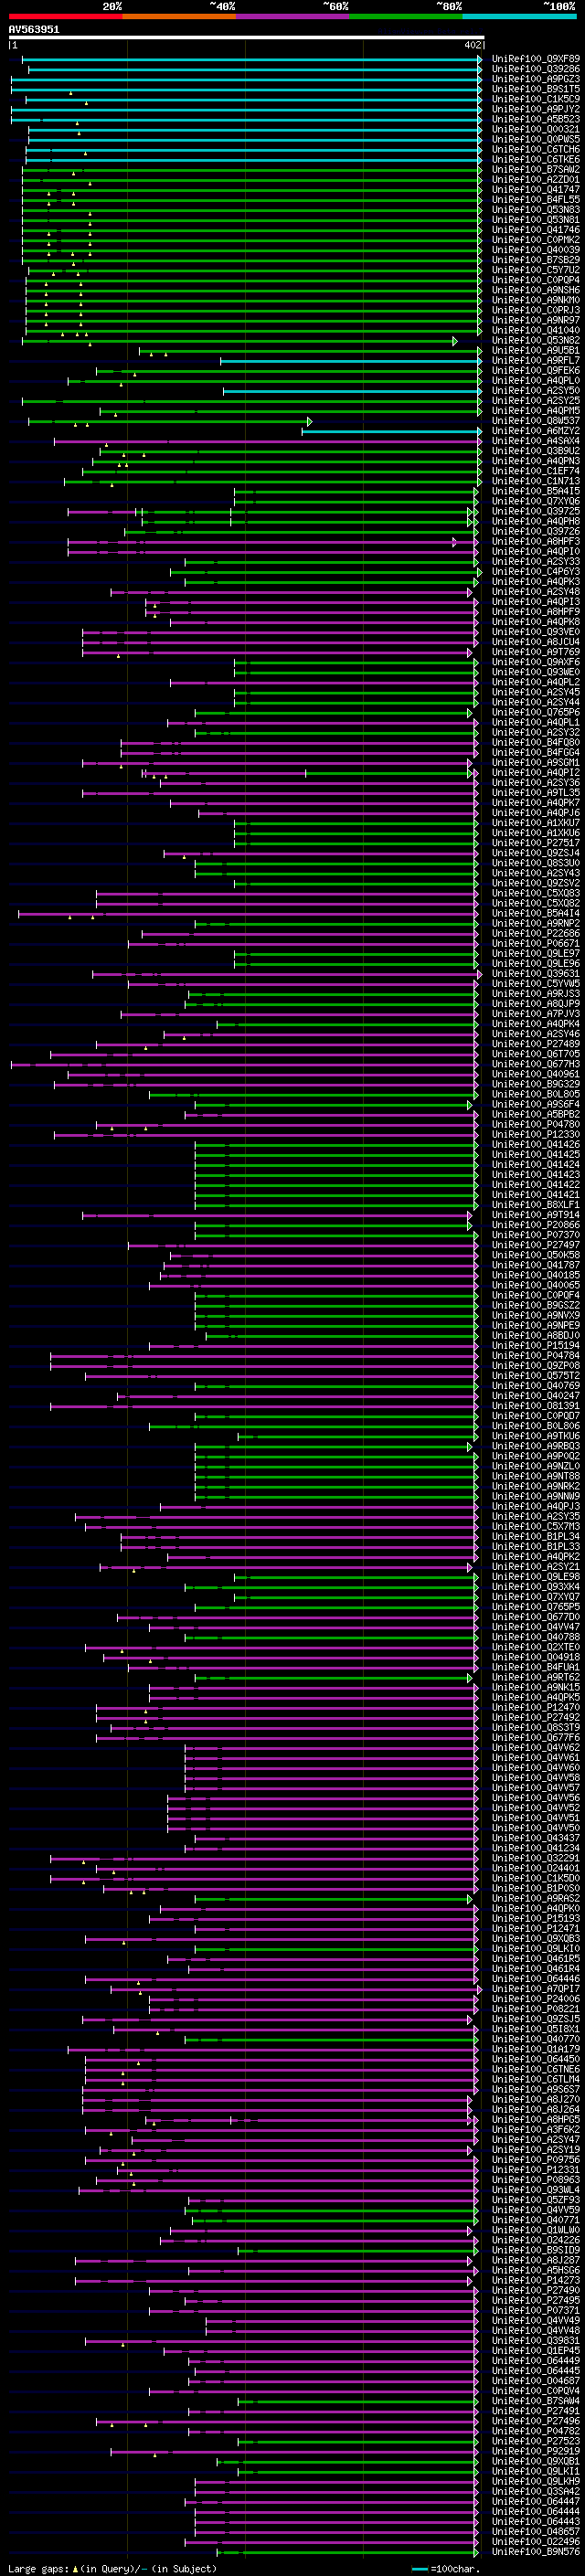
Task: Click the white query sequence bar
Action: [246, 37]
